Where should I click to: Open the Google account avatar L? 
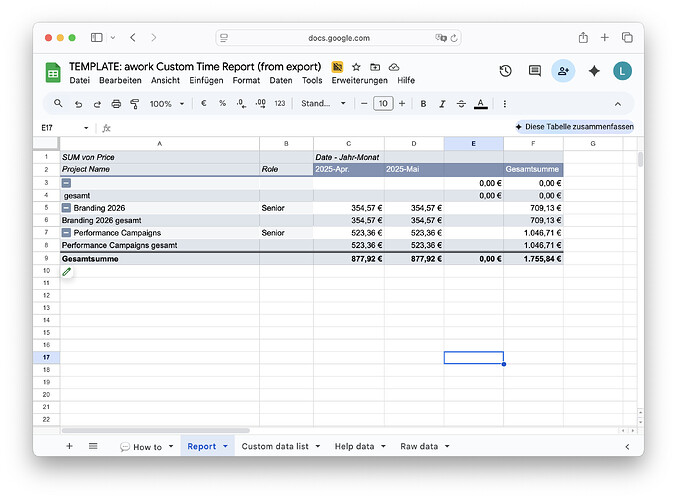[622, 71]
